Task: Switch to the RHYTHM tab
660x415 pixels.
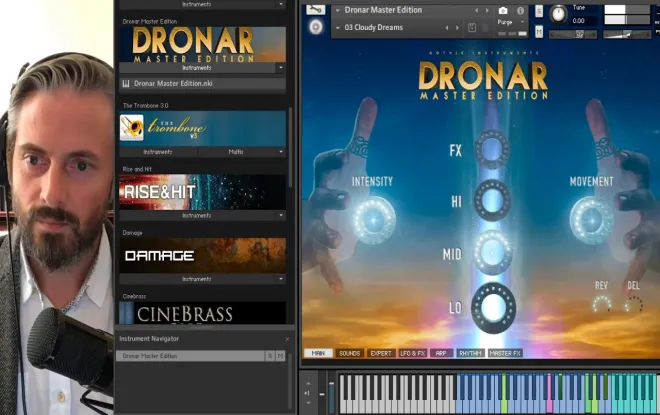Action: (470, 353)
